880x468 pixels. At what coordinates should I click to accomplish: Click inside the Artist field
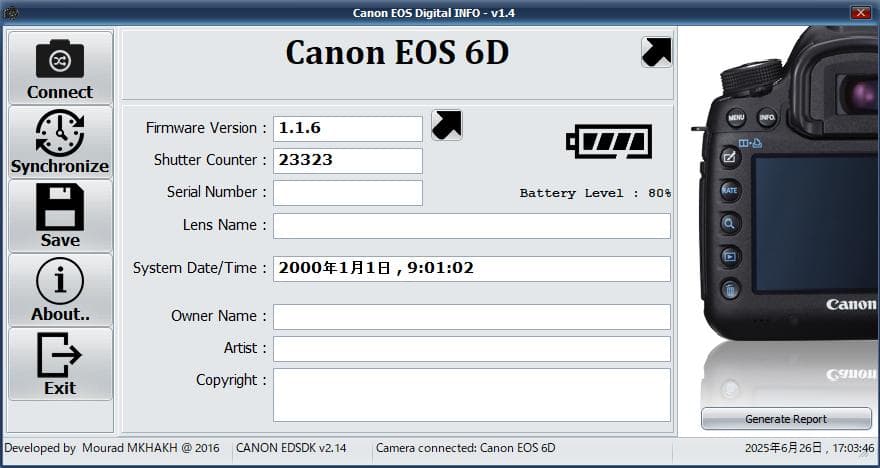pyautogui.click(x=472, y=349)
